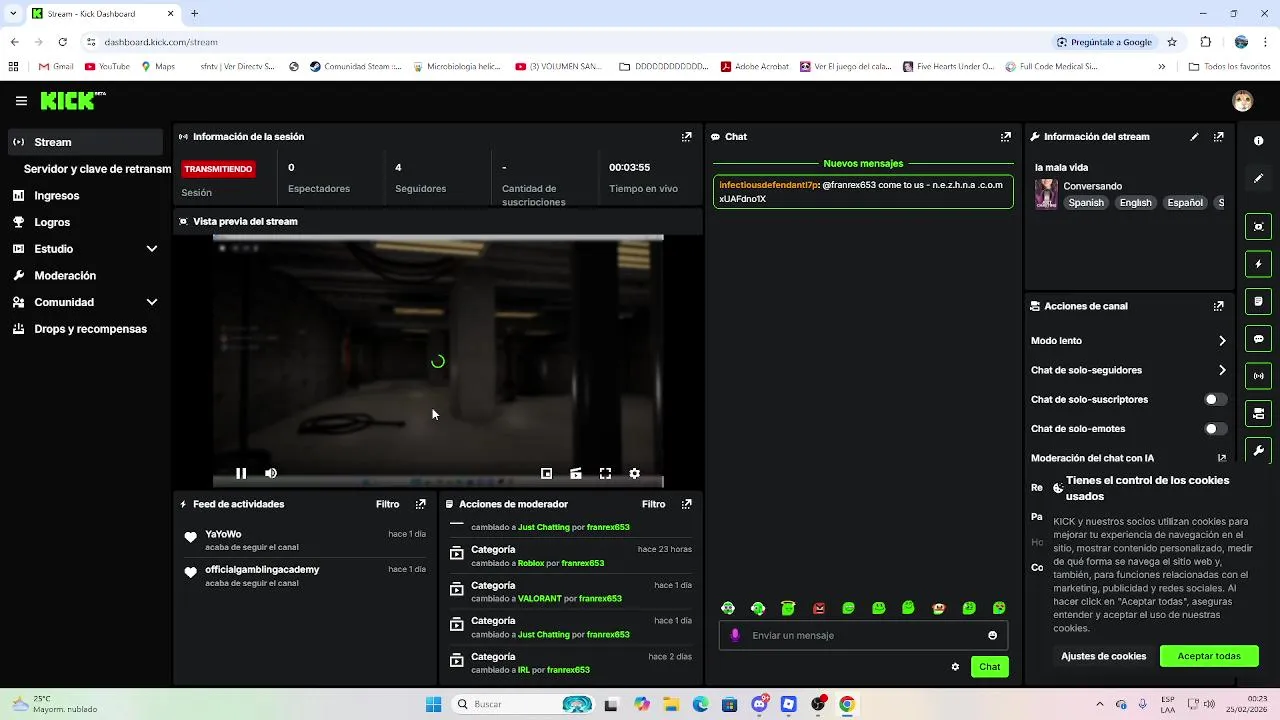Expand the Estudio sidebar section
Screen dimensions: 1280x720
point(152,249)
